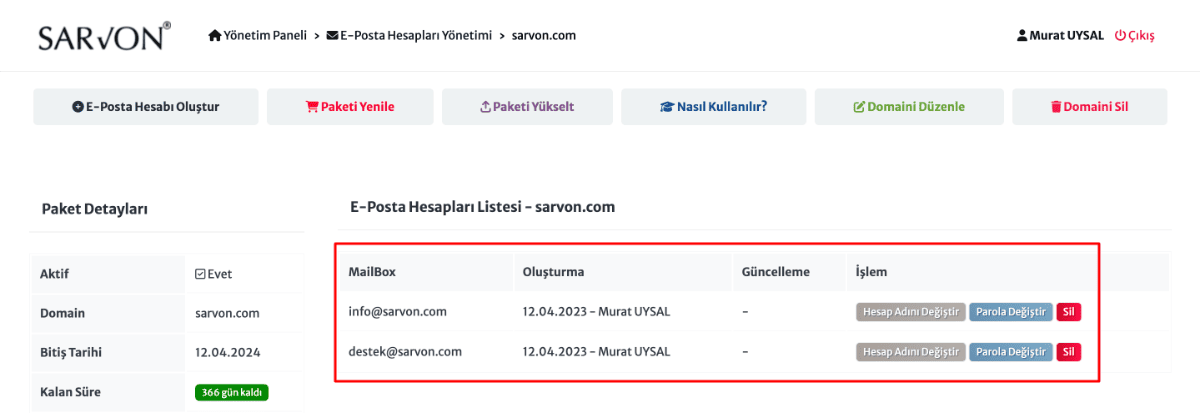Click the home icon in breadcrumb
Viewport: 1200px width, 413px height.
pos(214,36)
